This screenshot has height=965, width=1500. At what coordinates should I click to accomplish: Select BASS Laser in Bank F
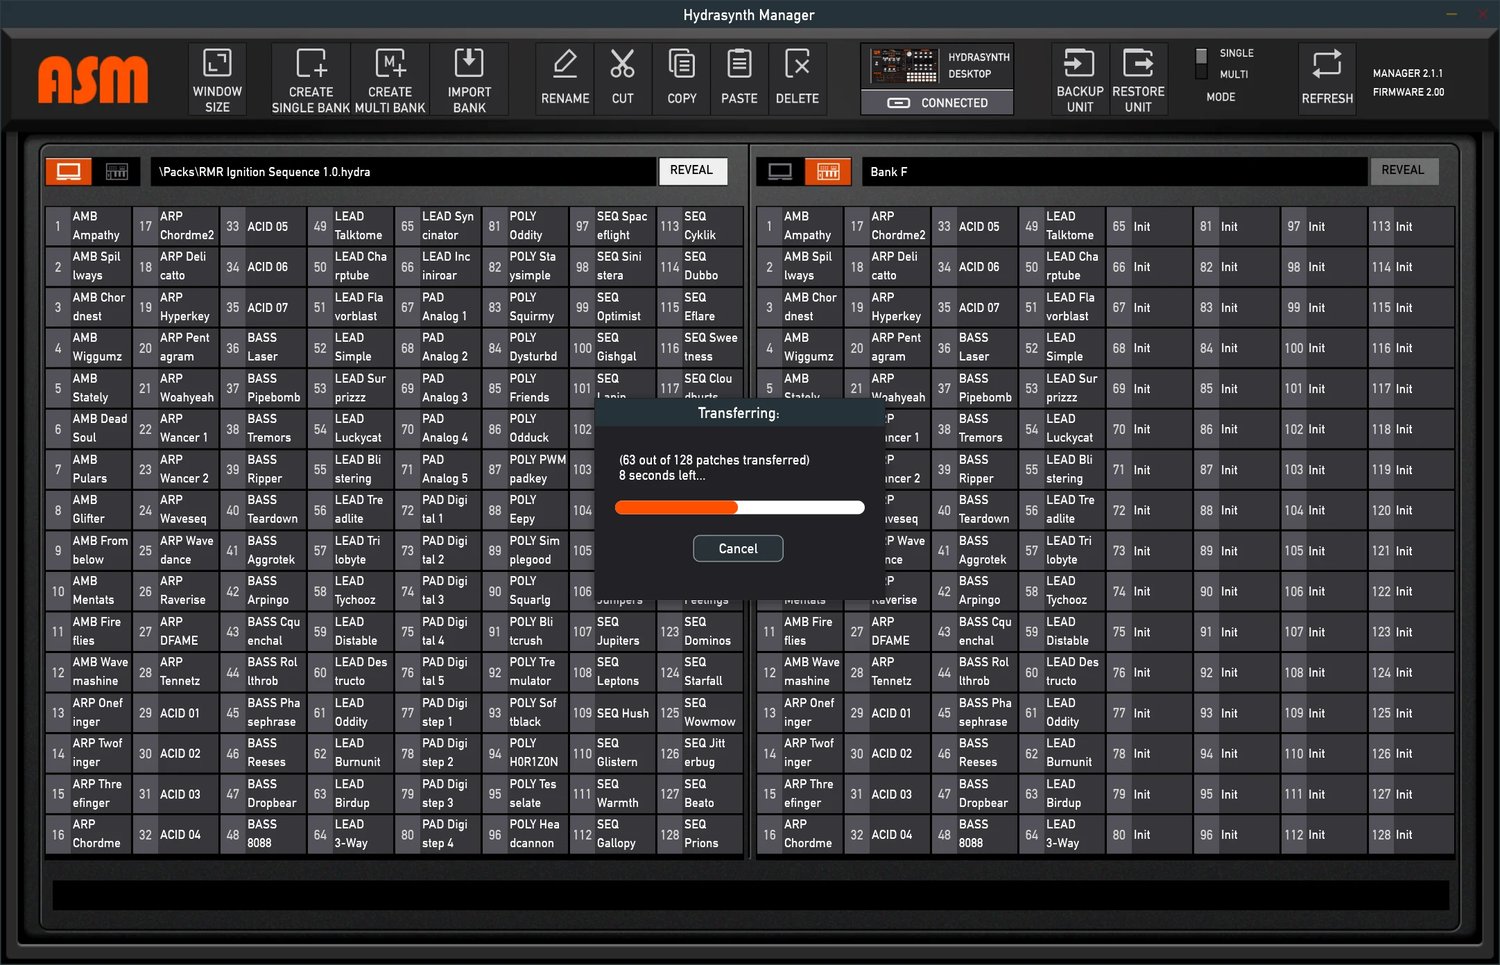(x=975, y=347)
